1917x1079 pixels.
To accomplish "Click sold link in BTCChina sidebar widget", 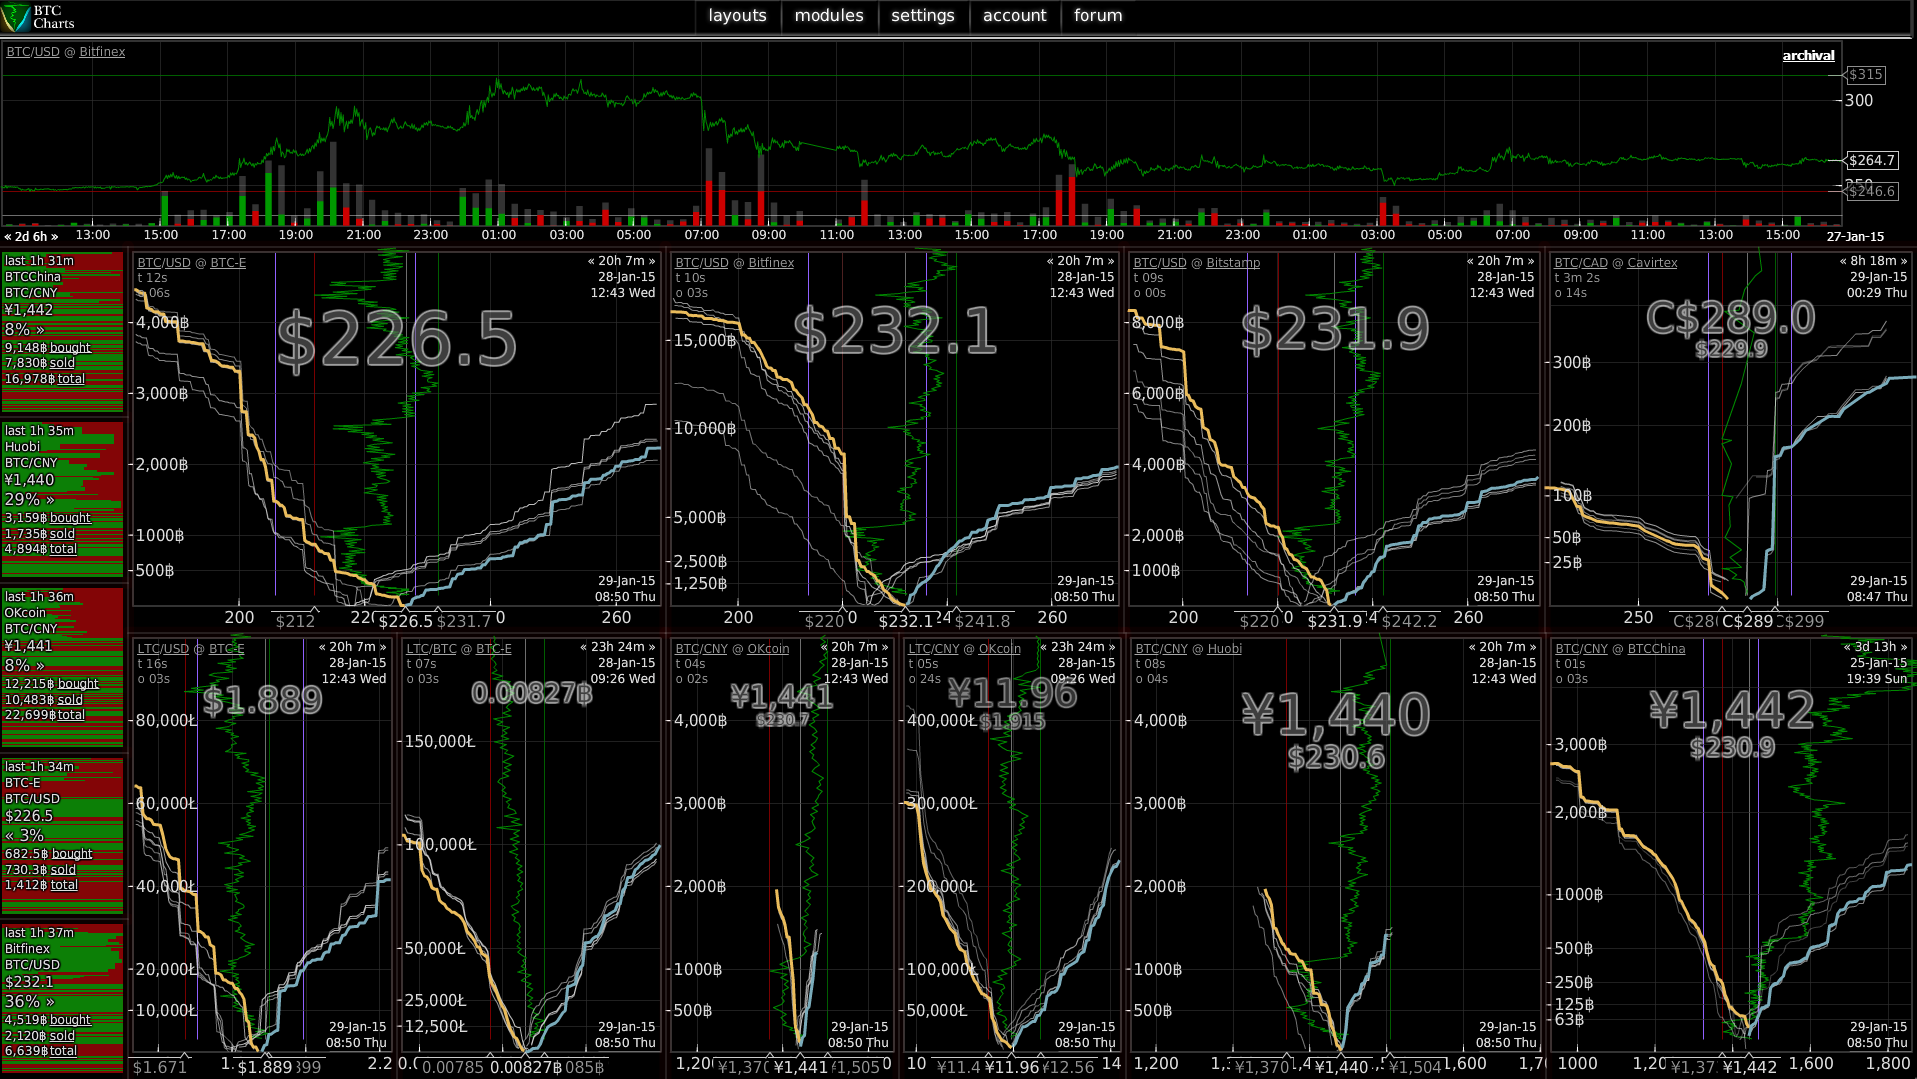I will [62, 363].
